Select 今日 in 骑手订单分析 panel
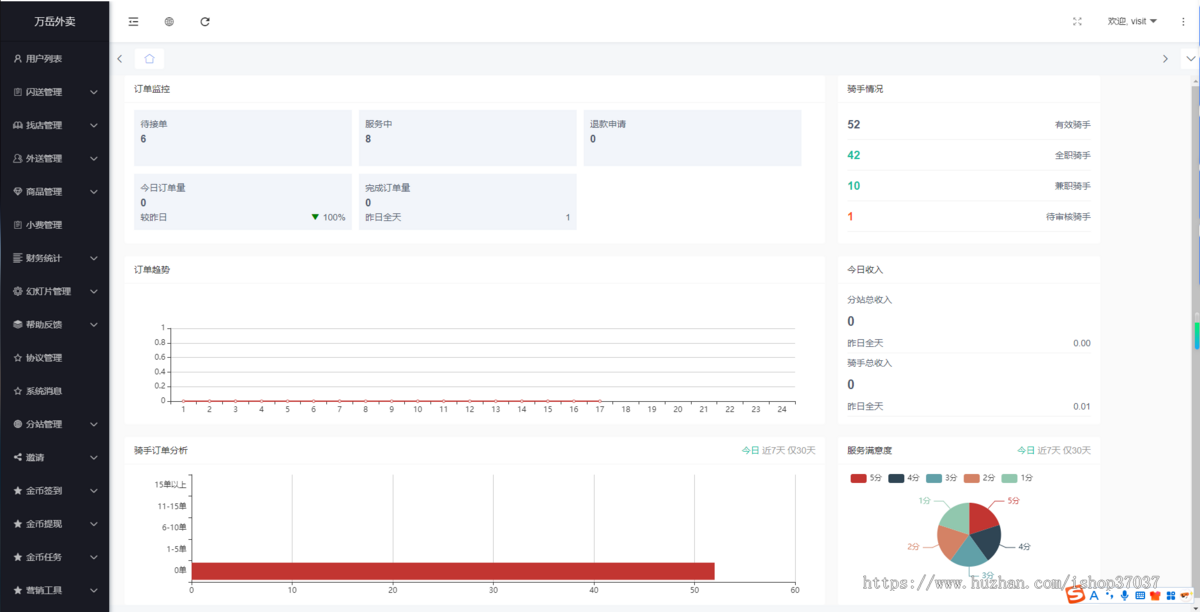The image size is (1200, 612). [x=750, y=450]
